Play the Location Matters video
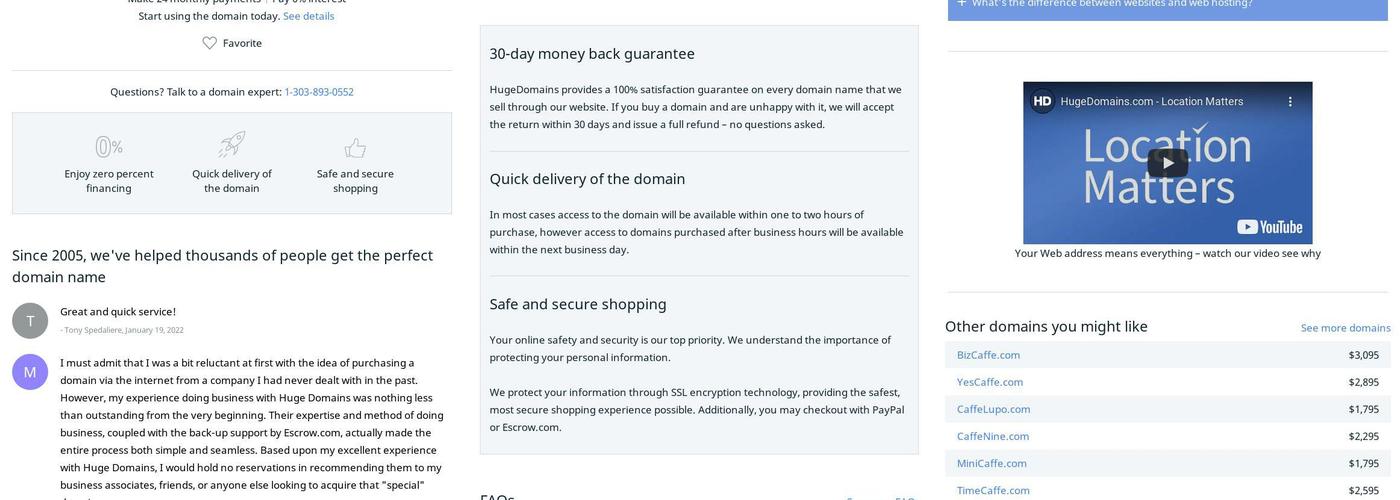Viewport: 1400px width, 500px height. tap(1167, 163)
